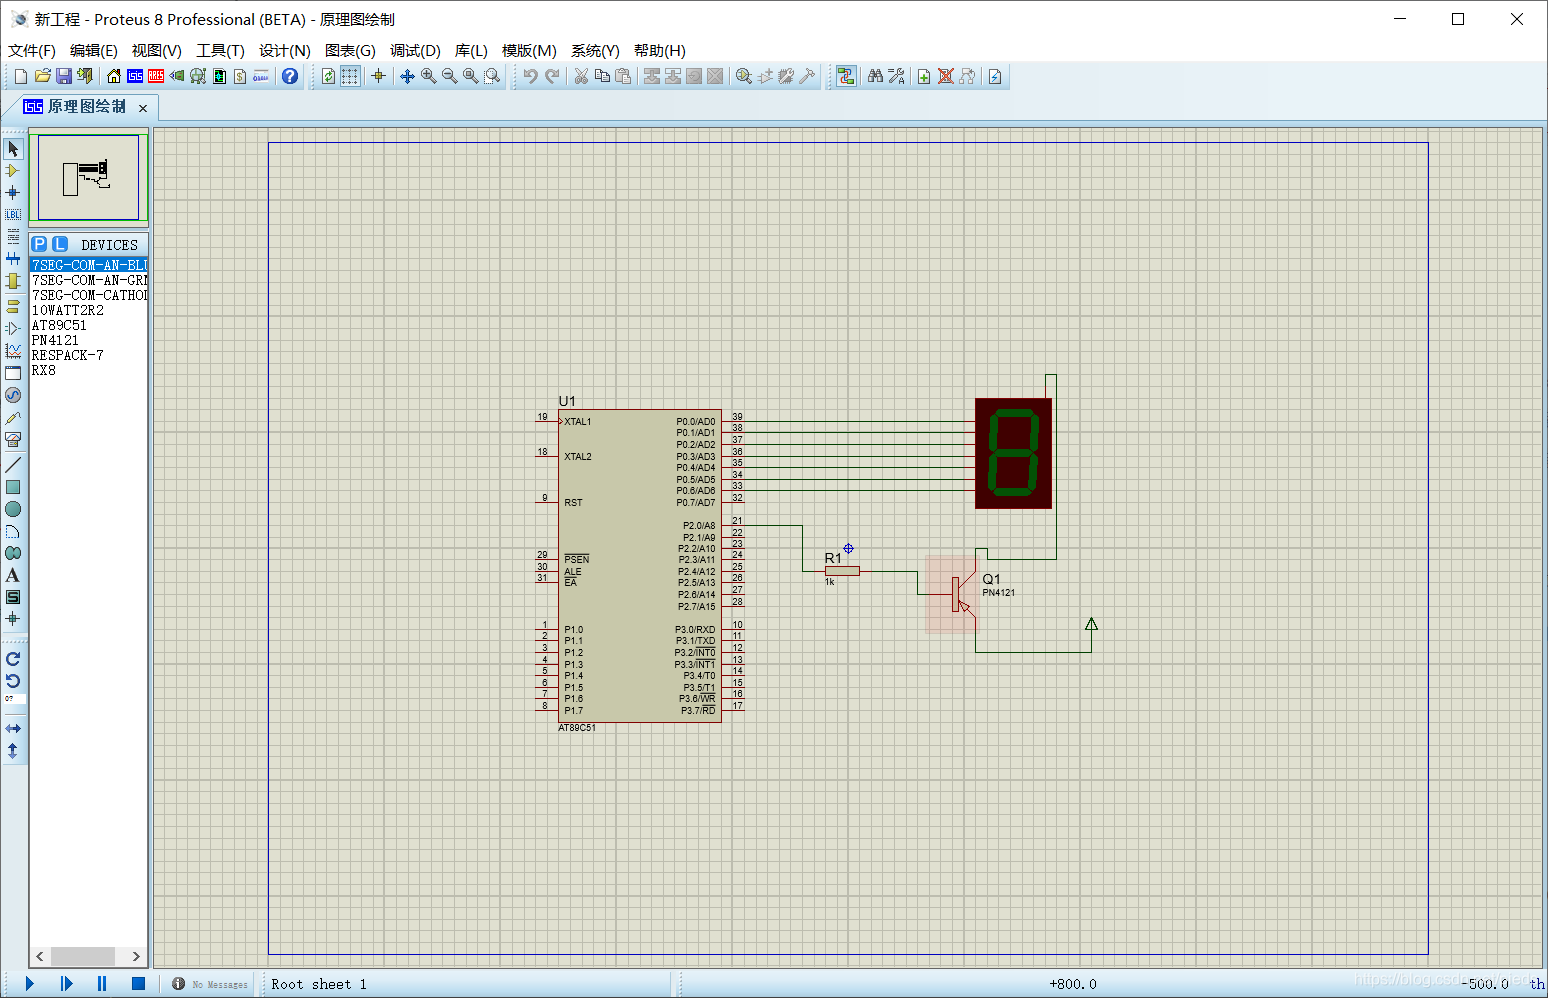Click the Open Project folder icon
This screenshot has height=998, width=1548.
tap(42, 76)
